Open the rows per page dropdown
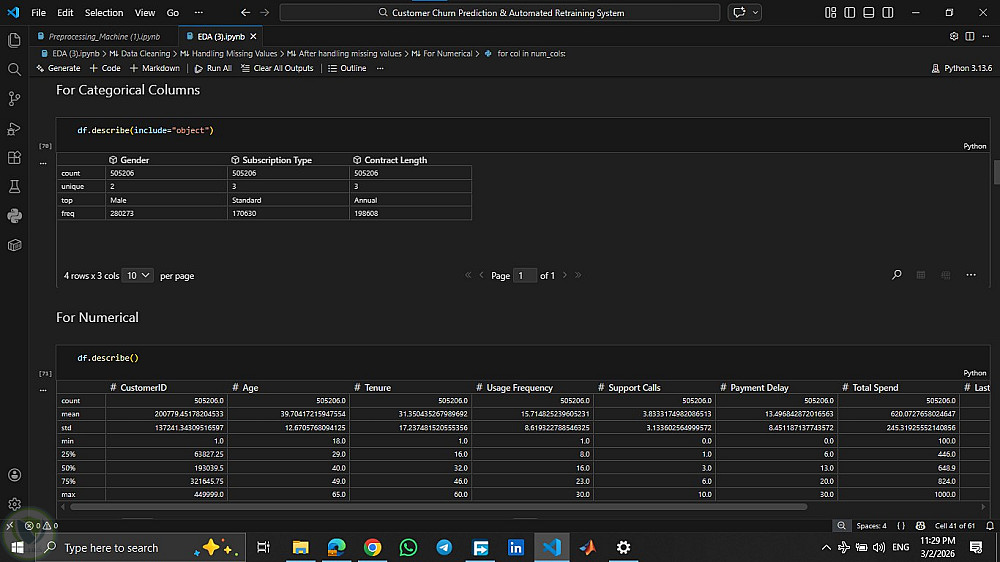 pos(138,275)
